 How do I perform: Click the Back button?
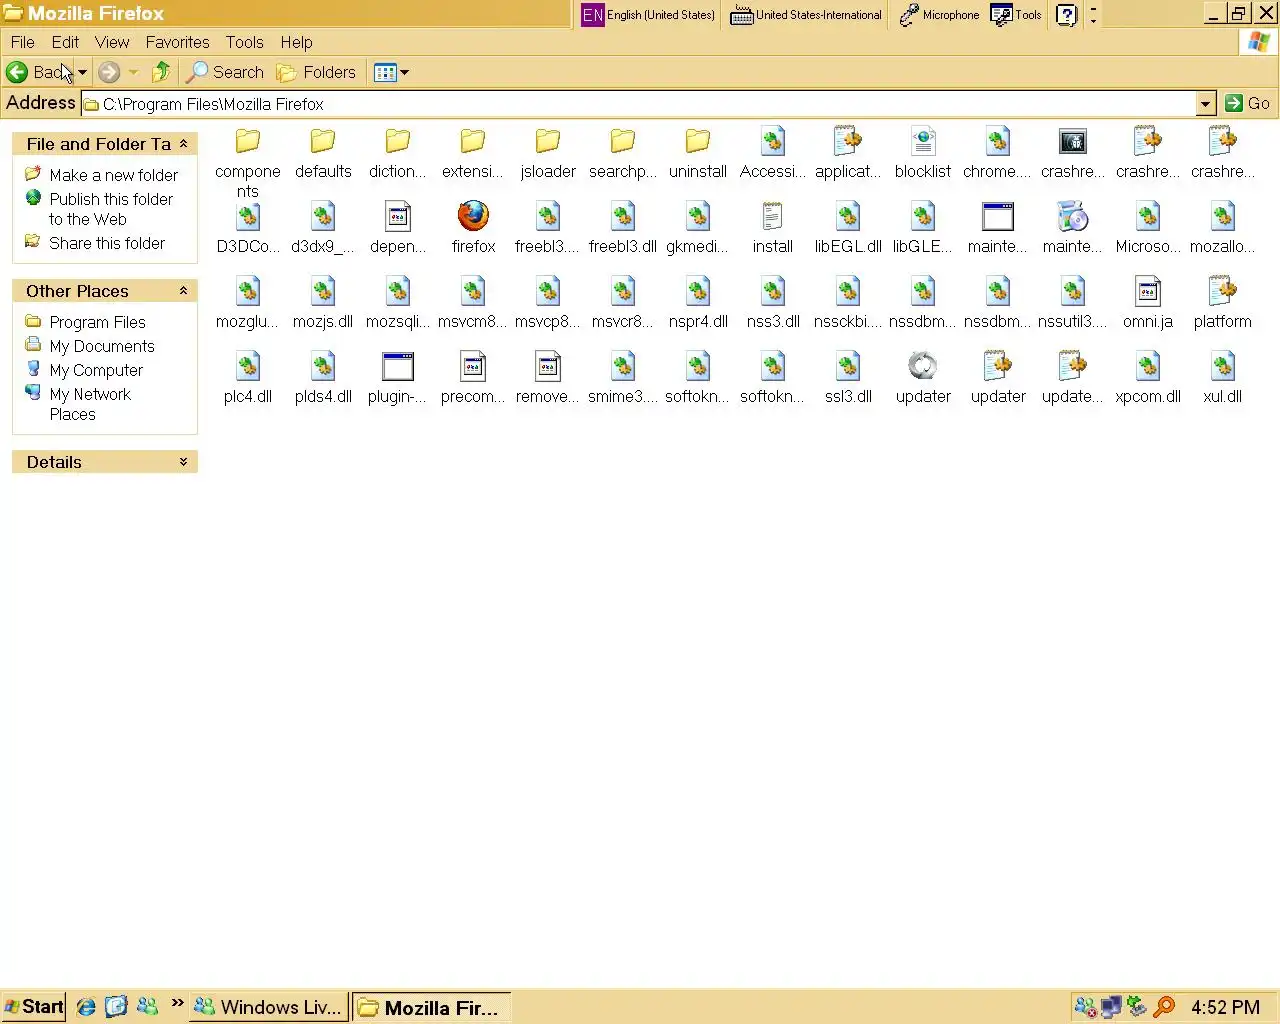(x=39, y=72)
